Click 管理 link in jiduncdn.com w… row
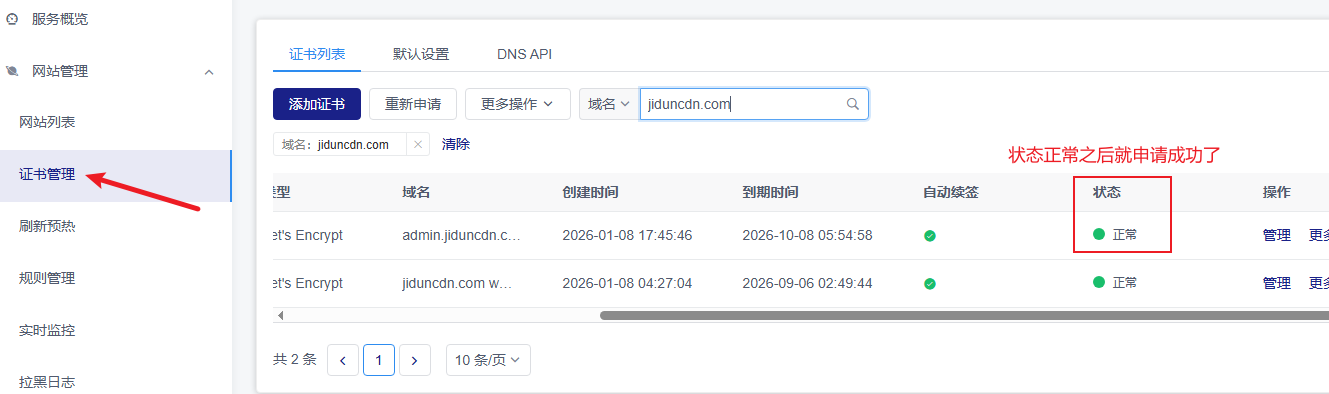This screenshot has width=1329, height=394. pos(1276,283)
